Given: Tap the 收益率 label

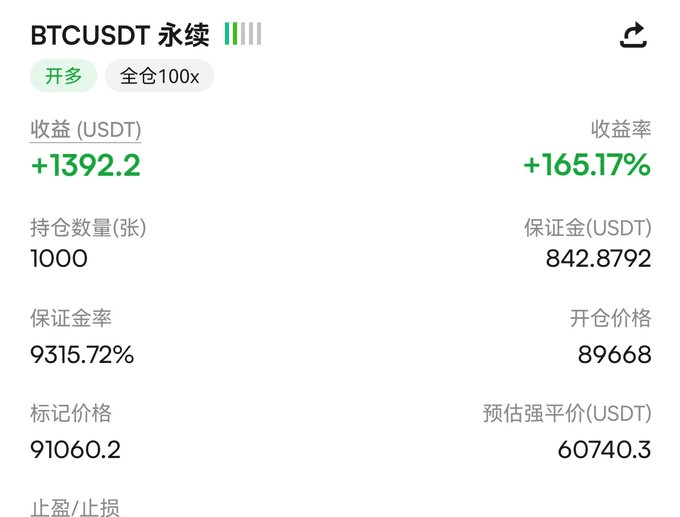Looking at the screenshot, I should coord(621,130).
